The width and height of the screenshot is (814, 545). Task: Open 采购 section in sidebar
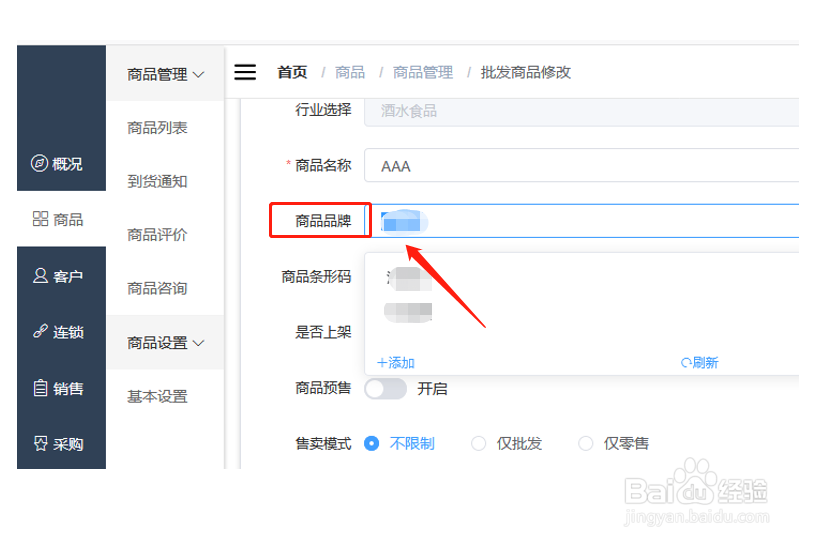point(61,444)
